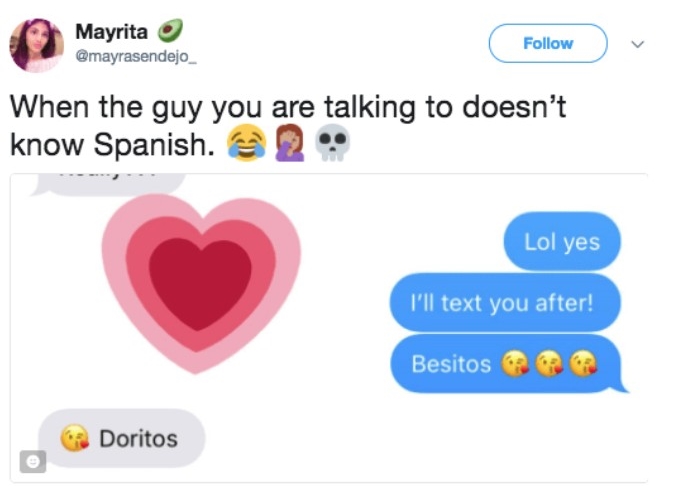Open the tweet options chevron dropdown
The height and width of the screenshot is (492, 676).
(x=637, y=44)
